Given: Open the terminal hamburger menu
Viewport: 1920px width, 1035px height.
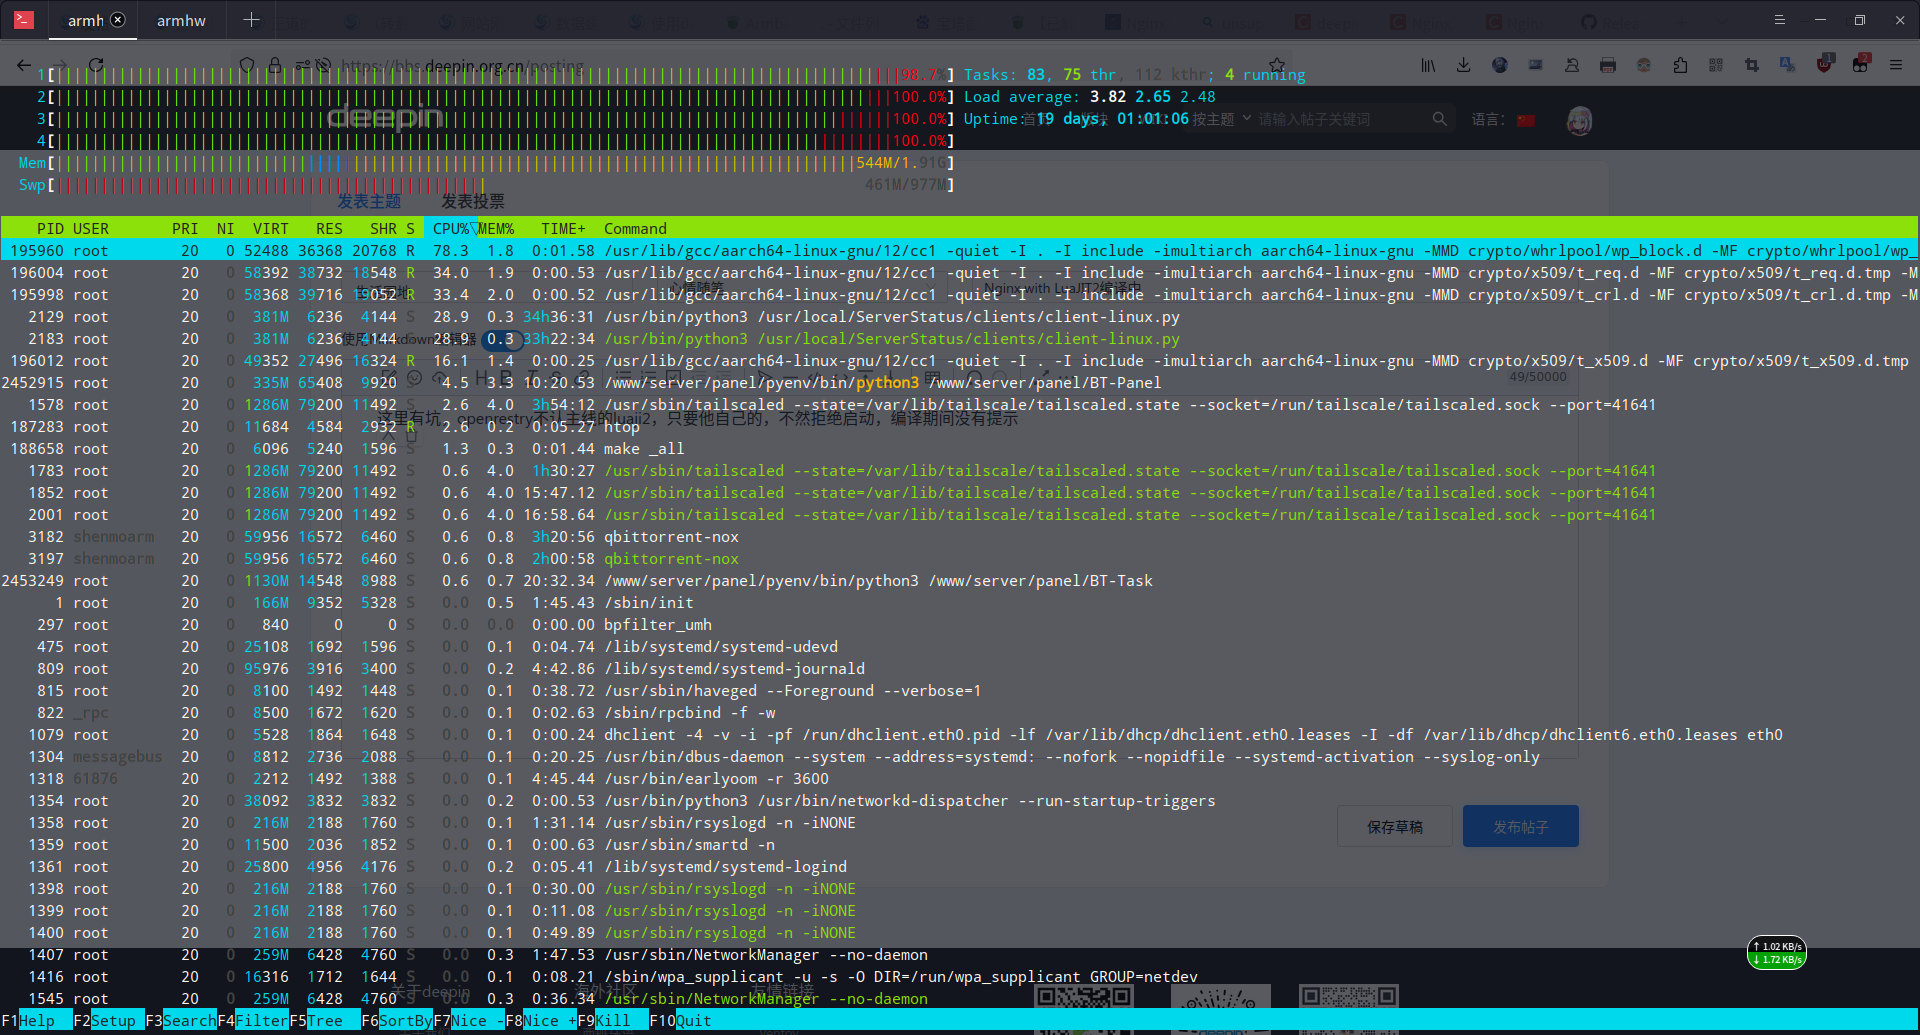Looking at the screenshot, I should (1779, 20).
